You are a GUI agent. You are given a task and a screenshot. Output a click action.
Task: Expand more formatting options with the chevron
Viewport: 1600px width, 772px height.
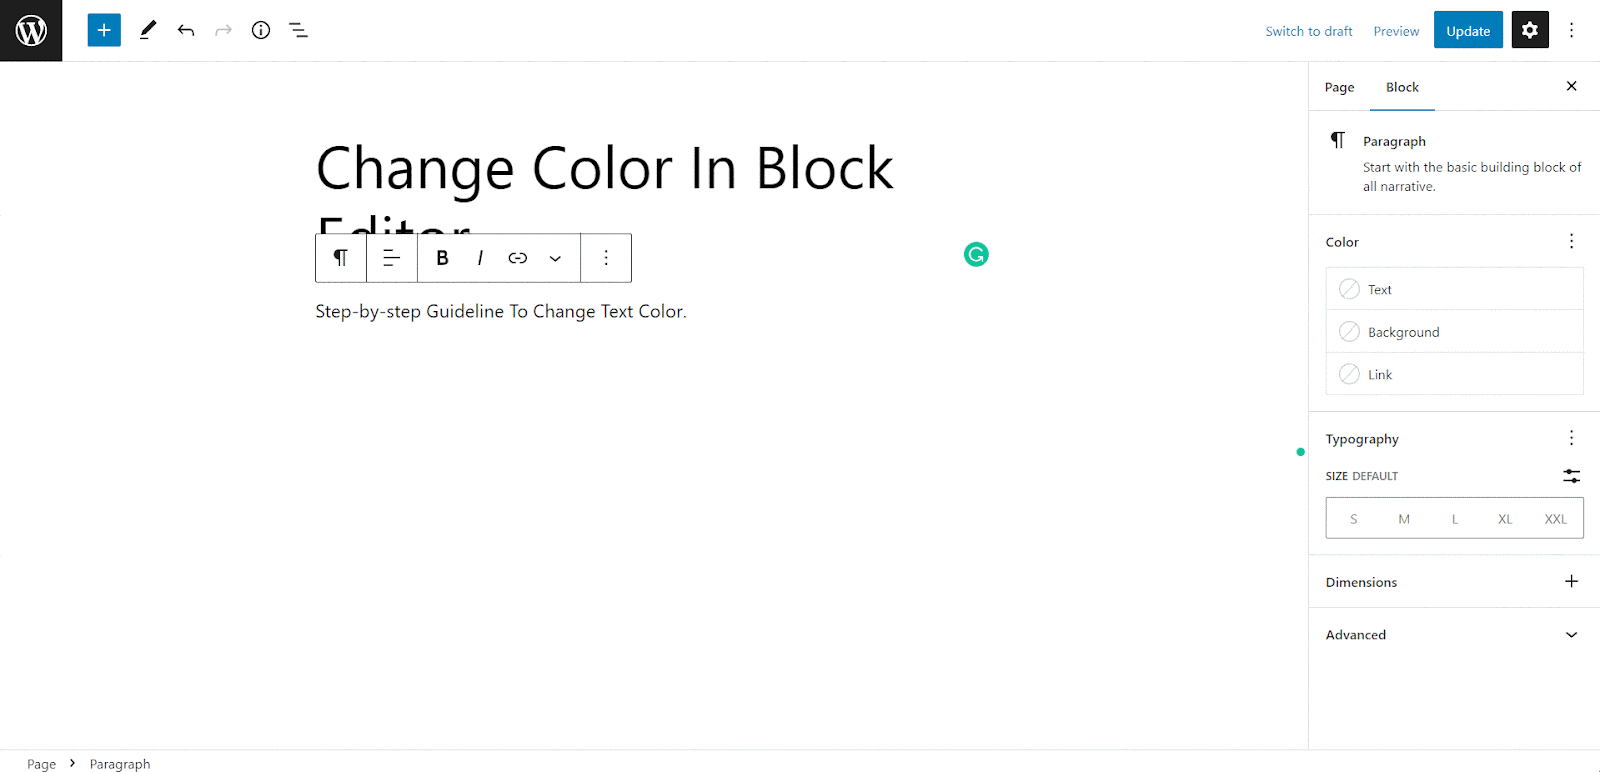tap(555, 257)
